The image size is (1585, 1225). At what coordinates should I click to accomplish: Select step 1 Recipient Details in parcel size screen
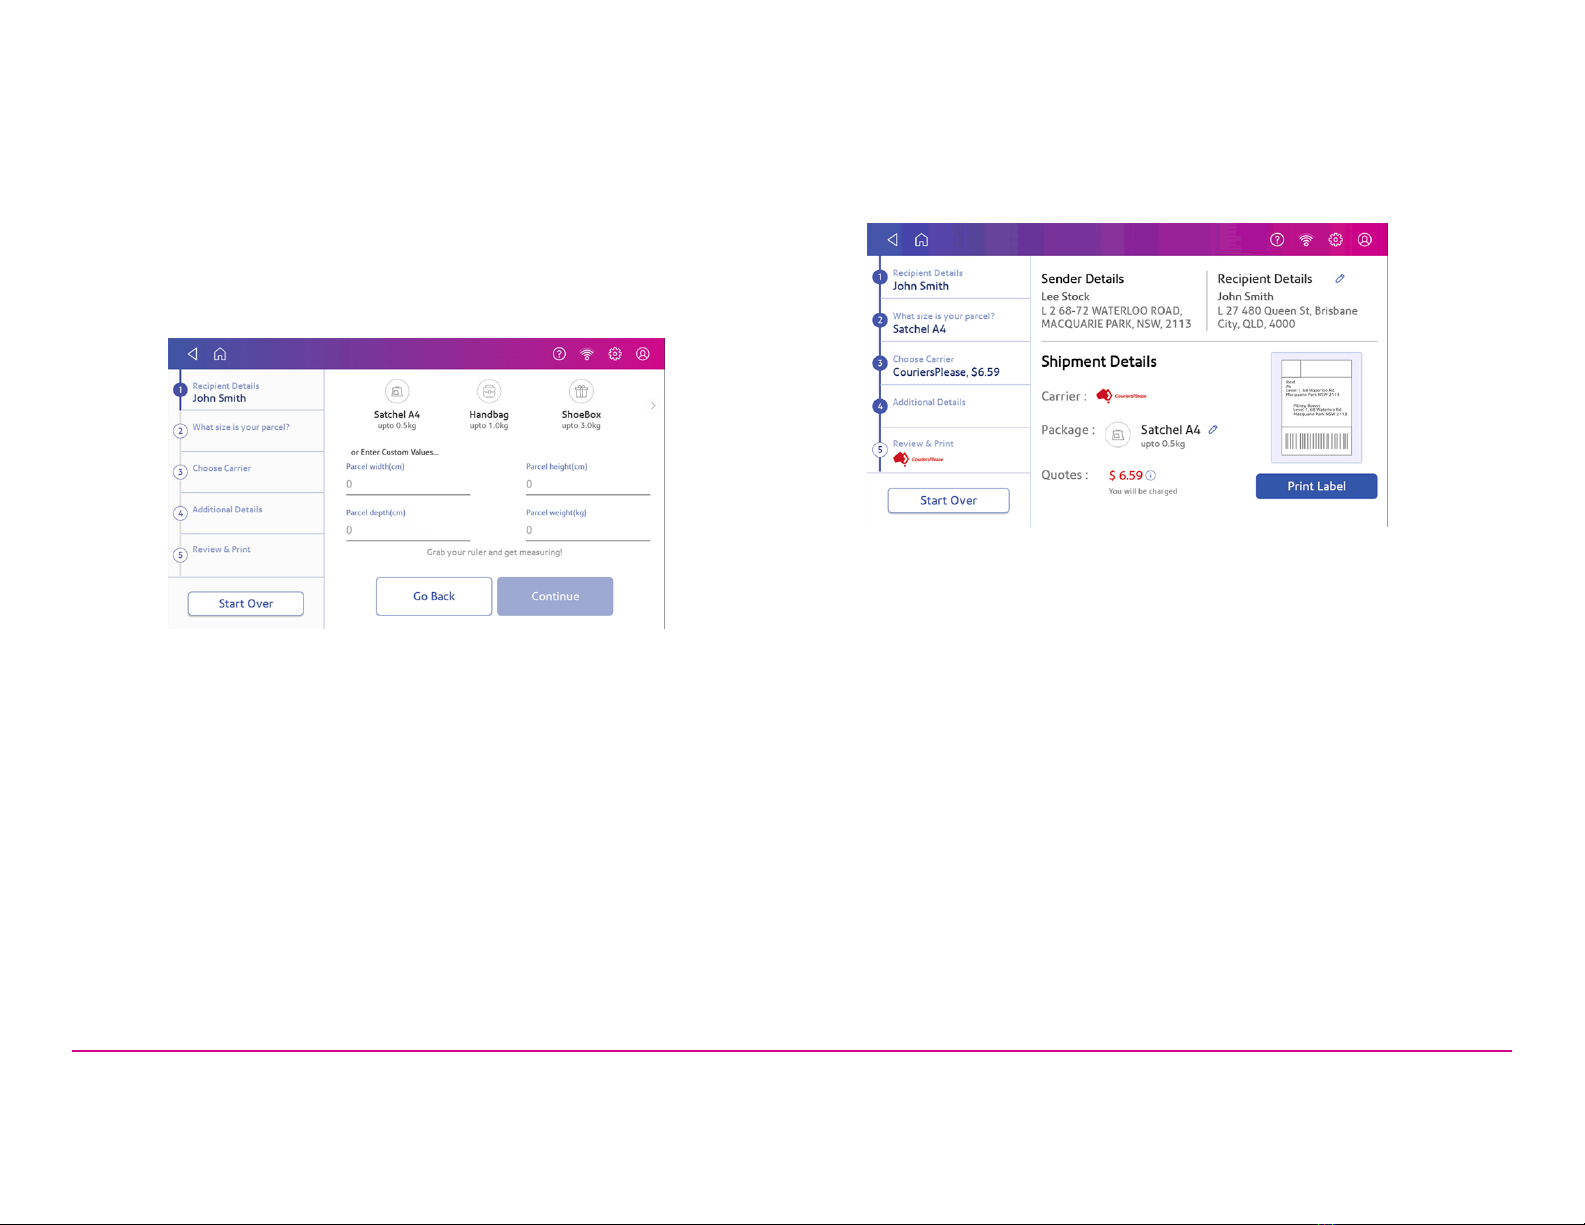(248, 391)
